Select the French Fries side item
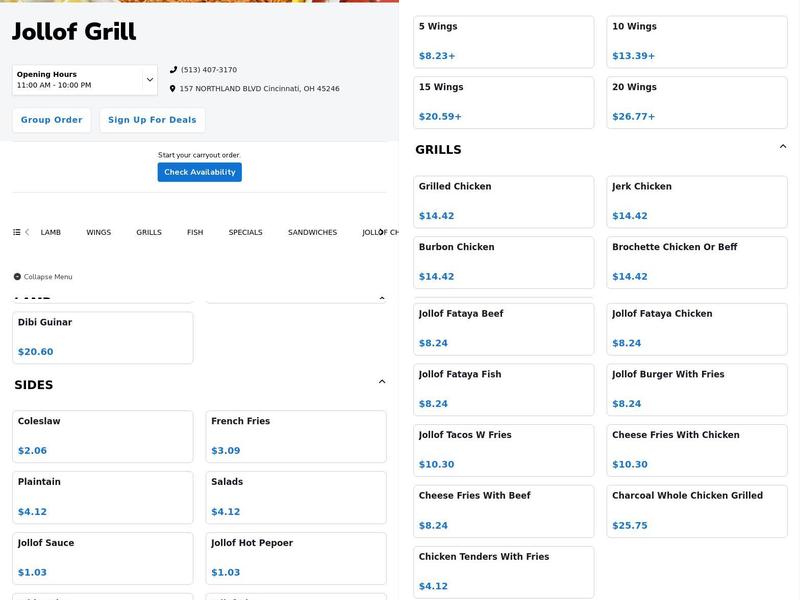800x600 pixels. [296, 437]
